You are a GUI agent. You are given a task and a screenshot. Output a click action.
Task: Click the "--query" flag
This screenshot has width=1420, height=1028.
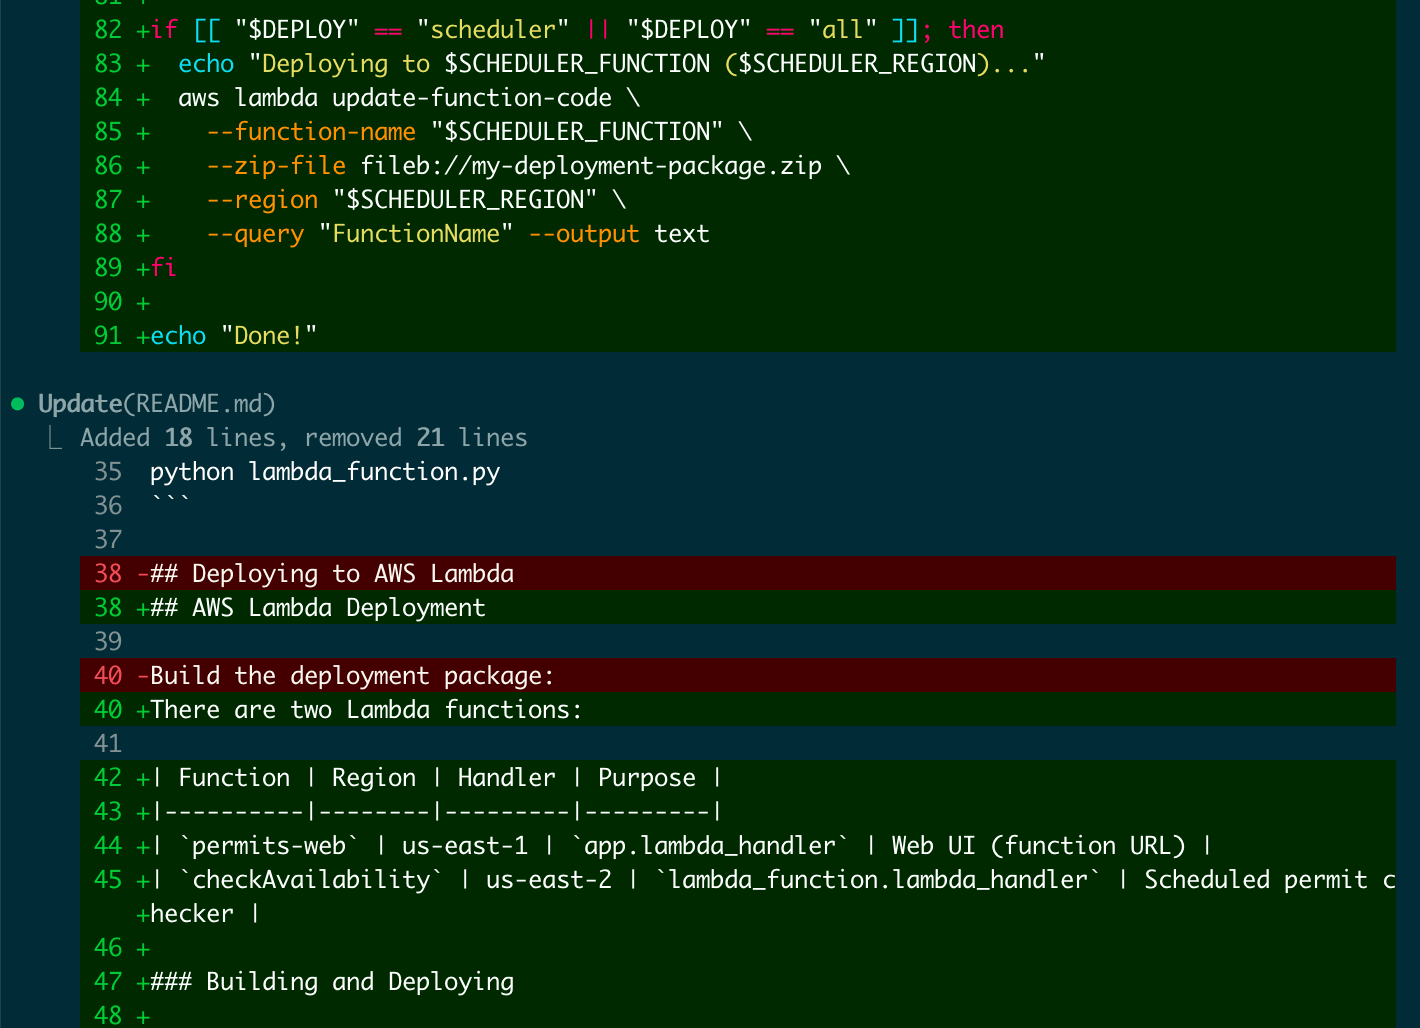click(255, 234)
